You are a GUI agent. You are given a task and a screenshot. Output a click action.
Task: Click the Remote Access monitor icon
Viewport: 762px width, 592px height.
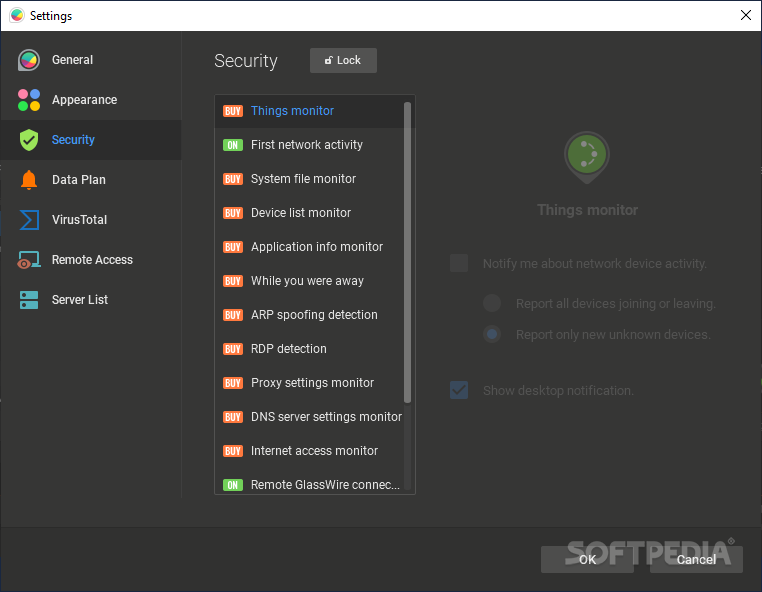click(x=29, y=260)
